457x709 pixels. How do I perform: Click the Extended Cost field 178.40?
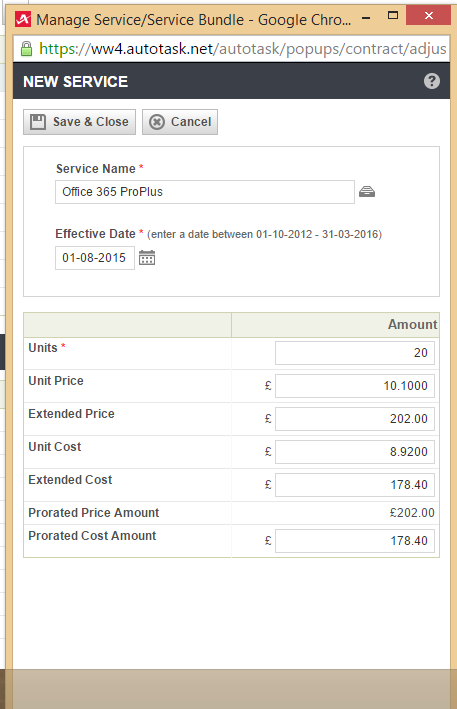[x=355, y=485]
